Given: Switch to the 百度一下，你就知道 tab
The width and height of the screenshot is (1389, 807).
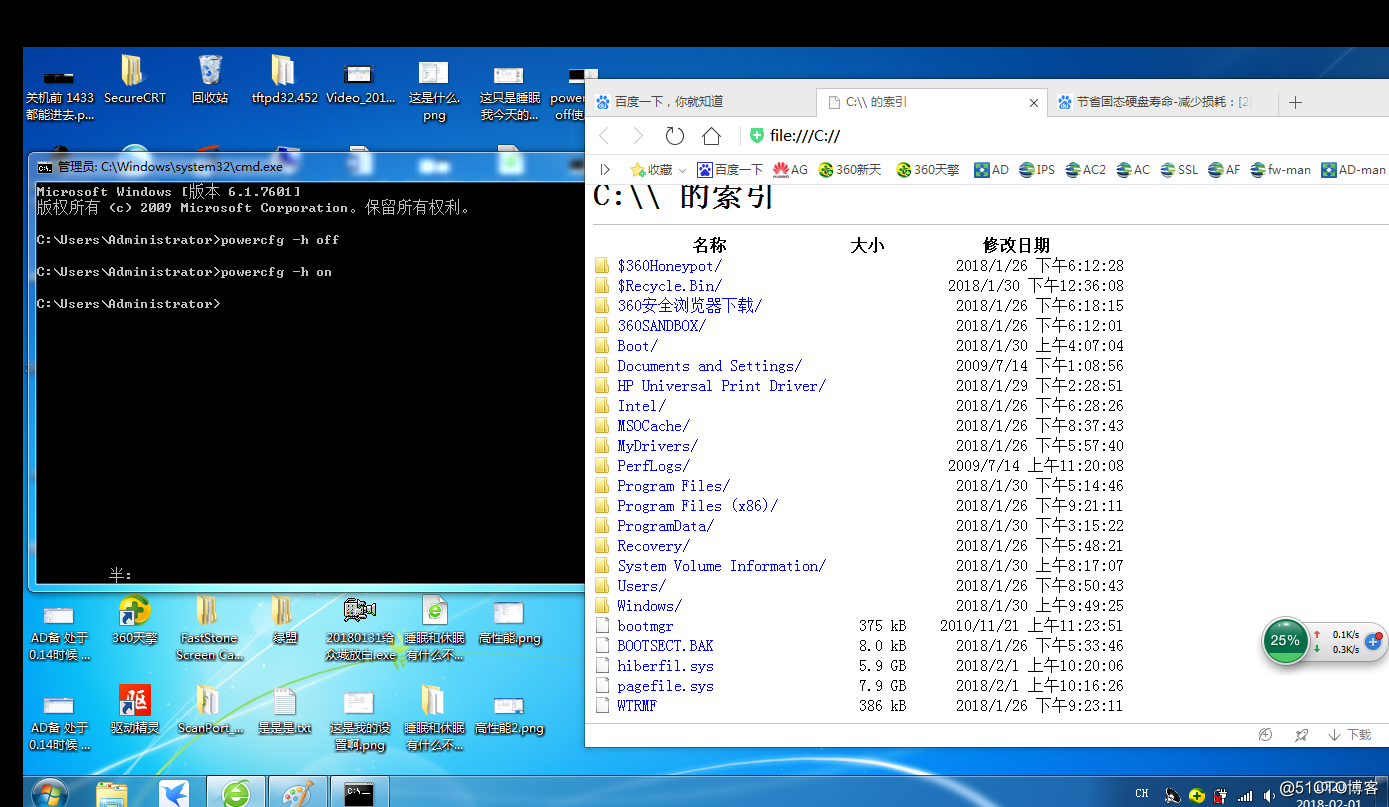Looking at the screenshot, I should 700,101.
